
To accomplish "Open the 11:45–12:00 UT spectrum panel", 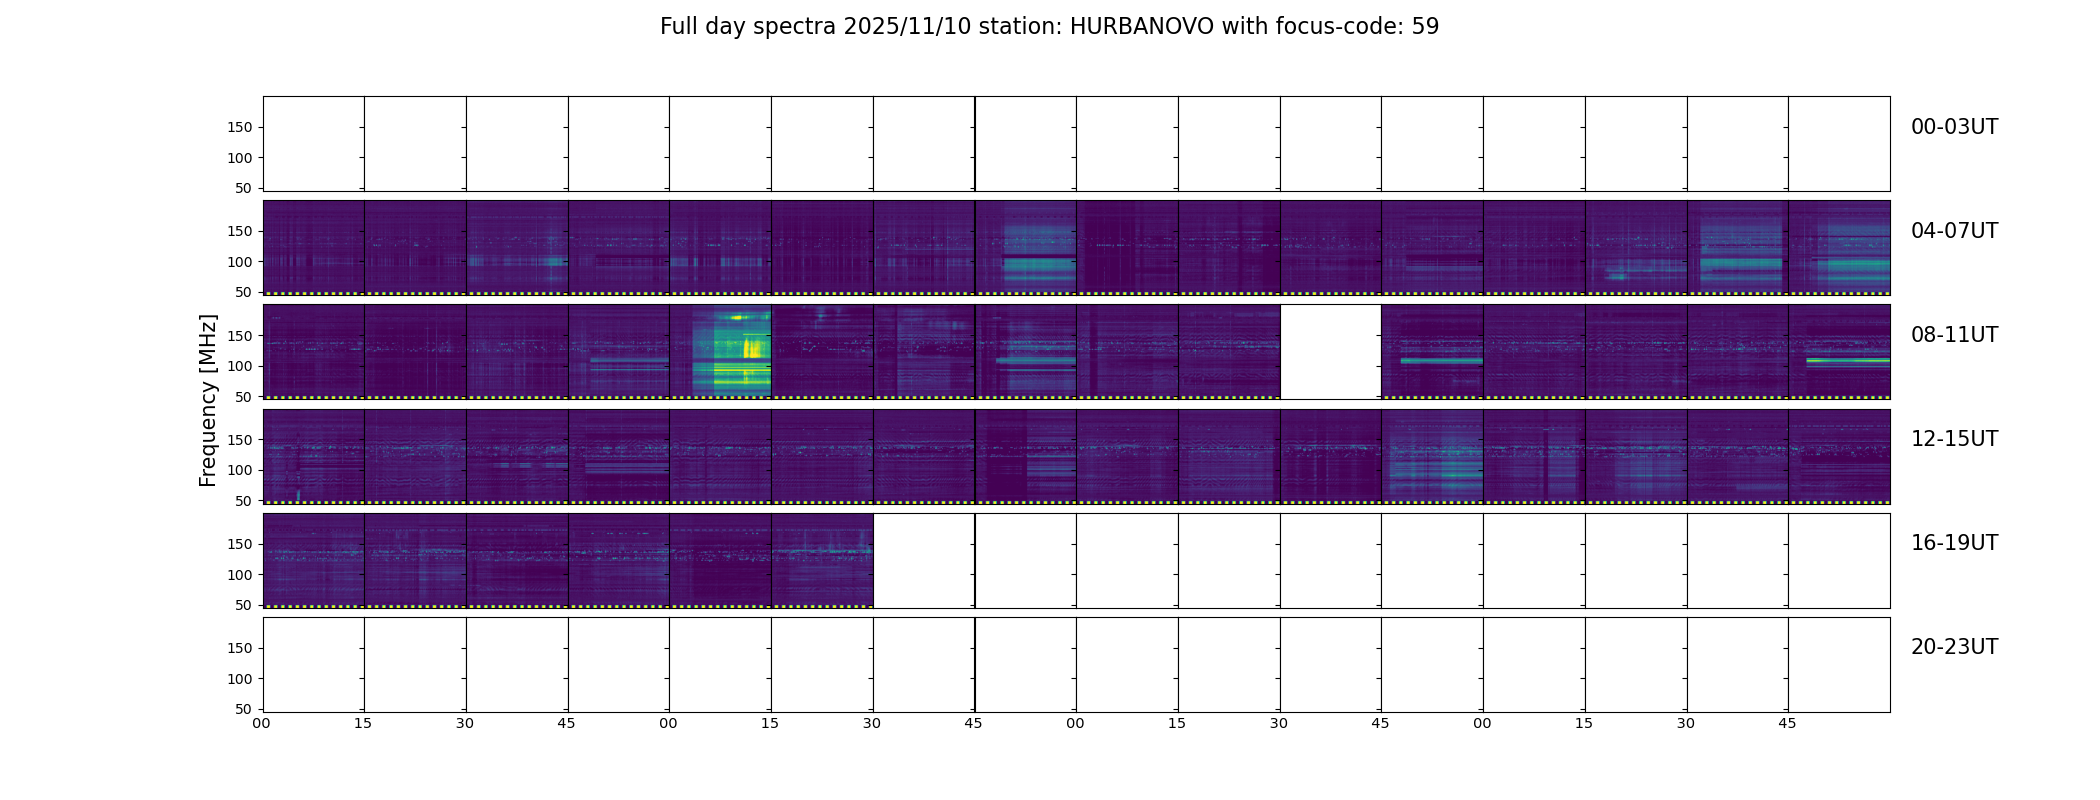I will pyautogui.click(x=1839, y=352).
